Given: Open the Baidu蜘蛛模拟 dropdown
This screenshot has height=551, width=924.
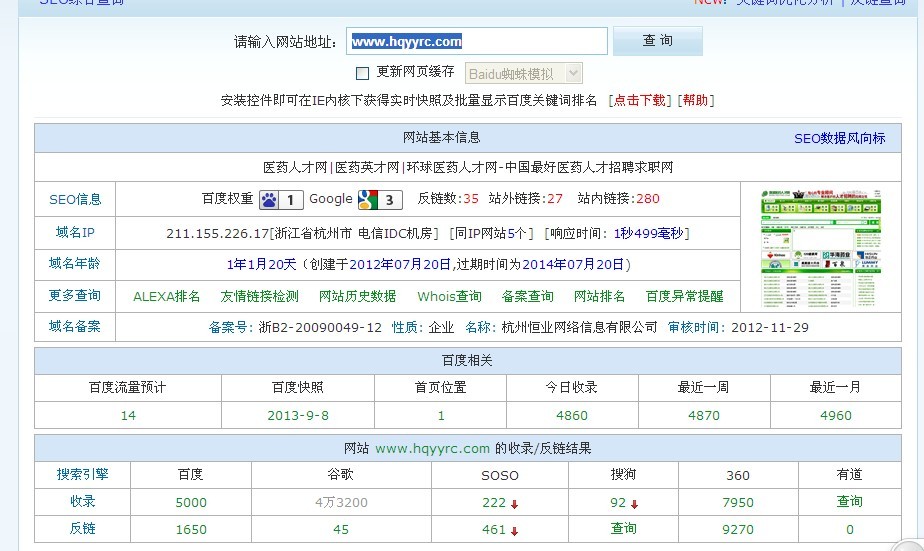Looking at the screenshot, I should pyautogui.click(x=523, y=74).
